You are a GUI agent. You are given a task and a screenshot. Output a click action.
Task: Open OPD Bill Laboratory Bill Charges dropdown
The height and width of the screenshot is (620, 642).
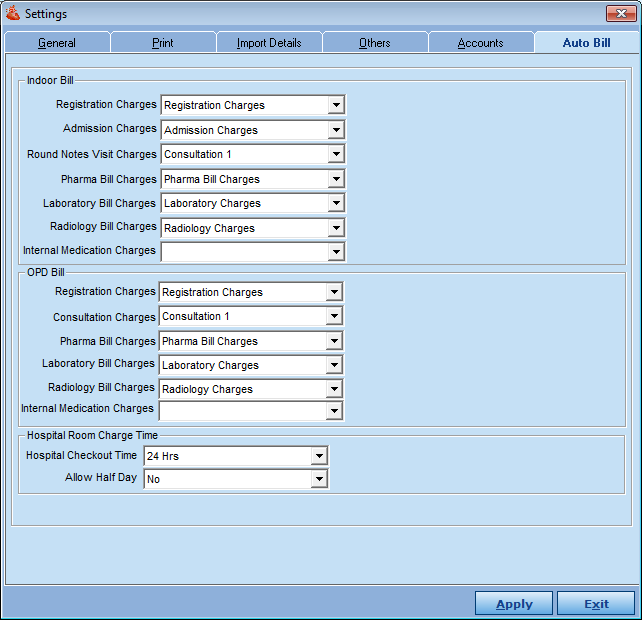click(x=334, y=365)
